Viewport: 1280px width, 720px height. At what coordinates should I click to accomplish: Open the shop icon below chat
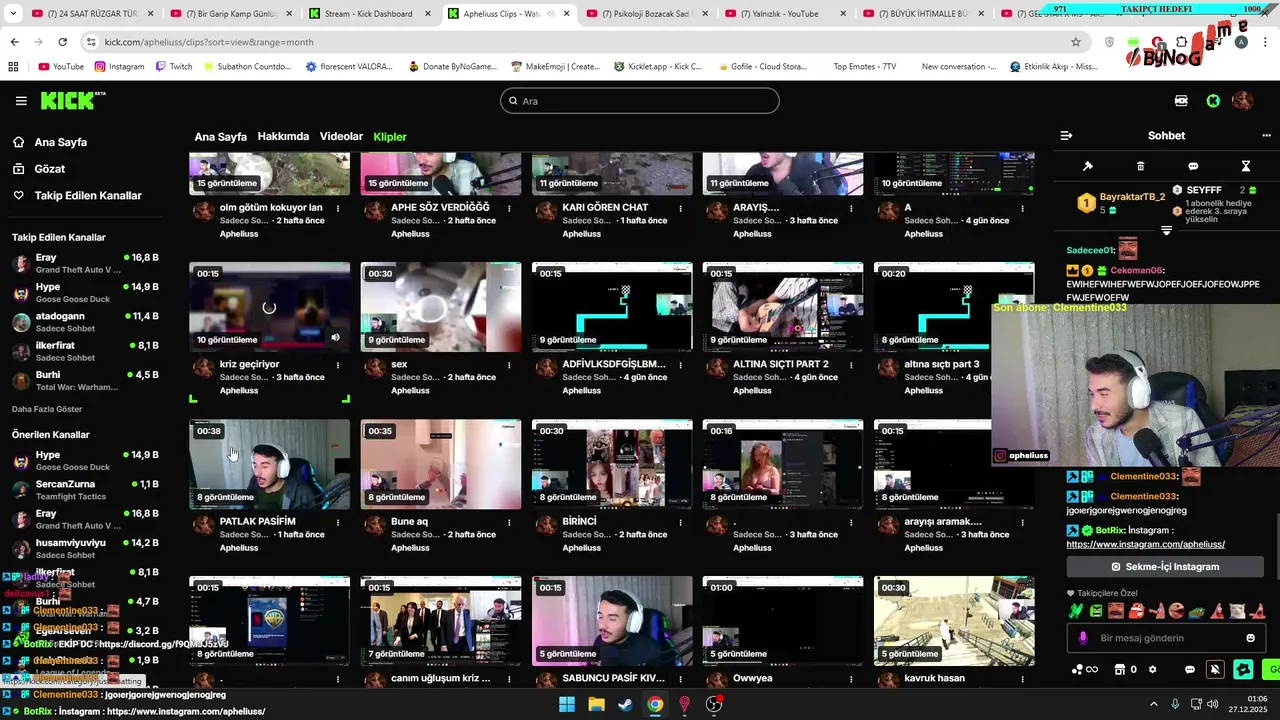[1120, 669]
